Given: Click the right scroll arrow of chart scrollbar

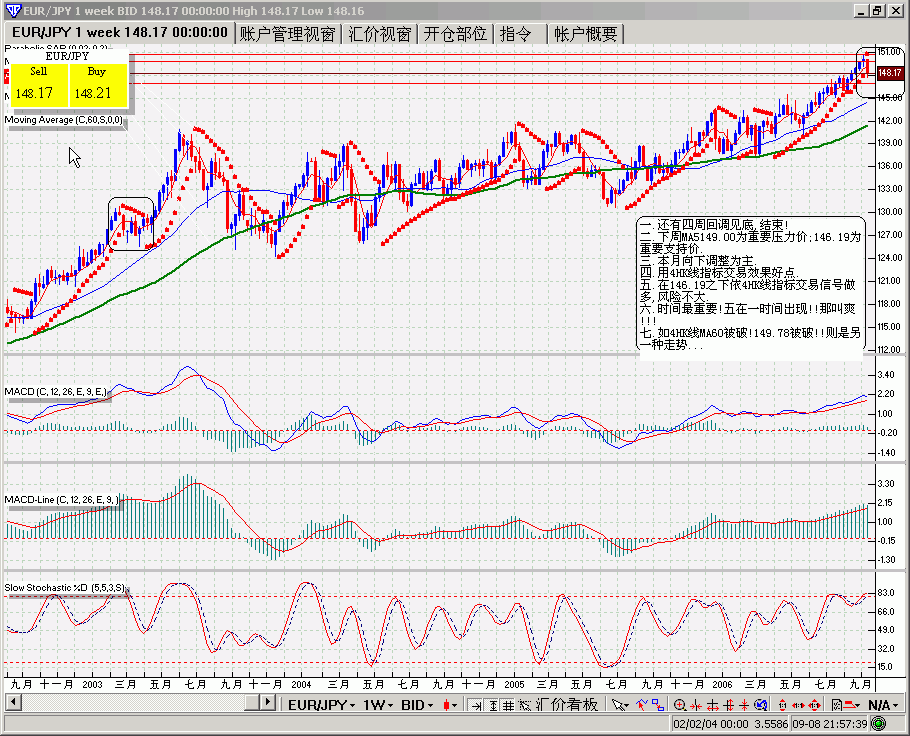Looking at the screenshot, I should 268,702.
